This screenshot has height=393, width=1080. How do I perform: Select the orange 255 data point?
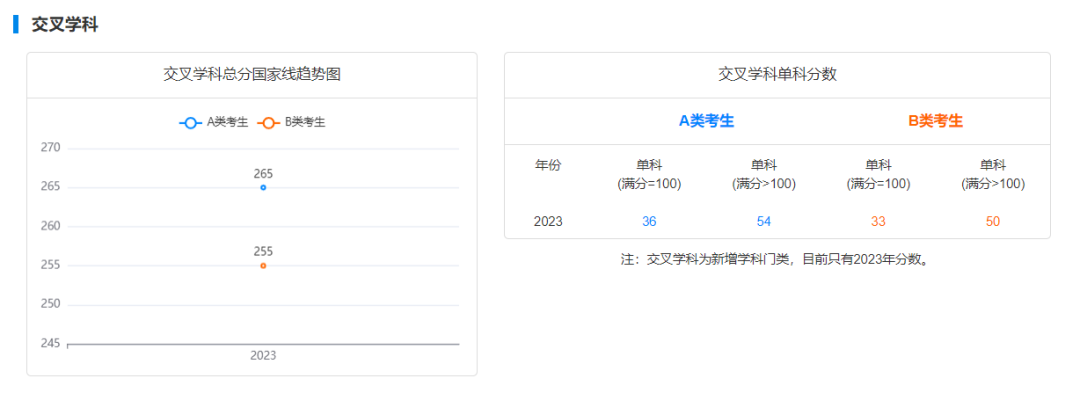(x=263, y=266)
